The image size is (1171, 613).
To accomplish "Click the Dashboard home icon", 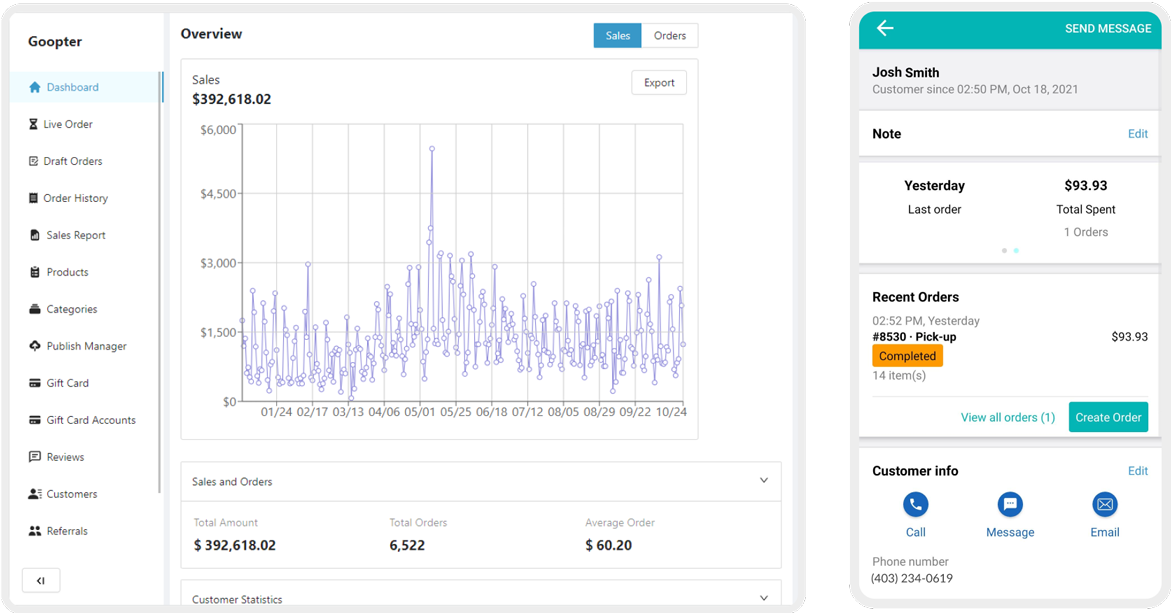I will point(34,87).
